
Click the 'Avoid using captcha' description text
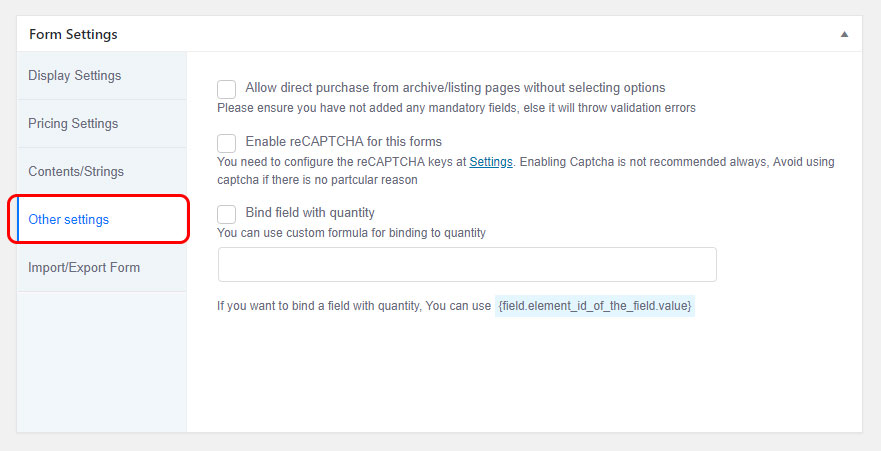click(525, 171)
